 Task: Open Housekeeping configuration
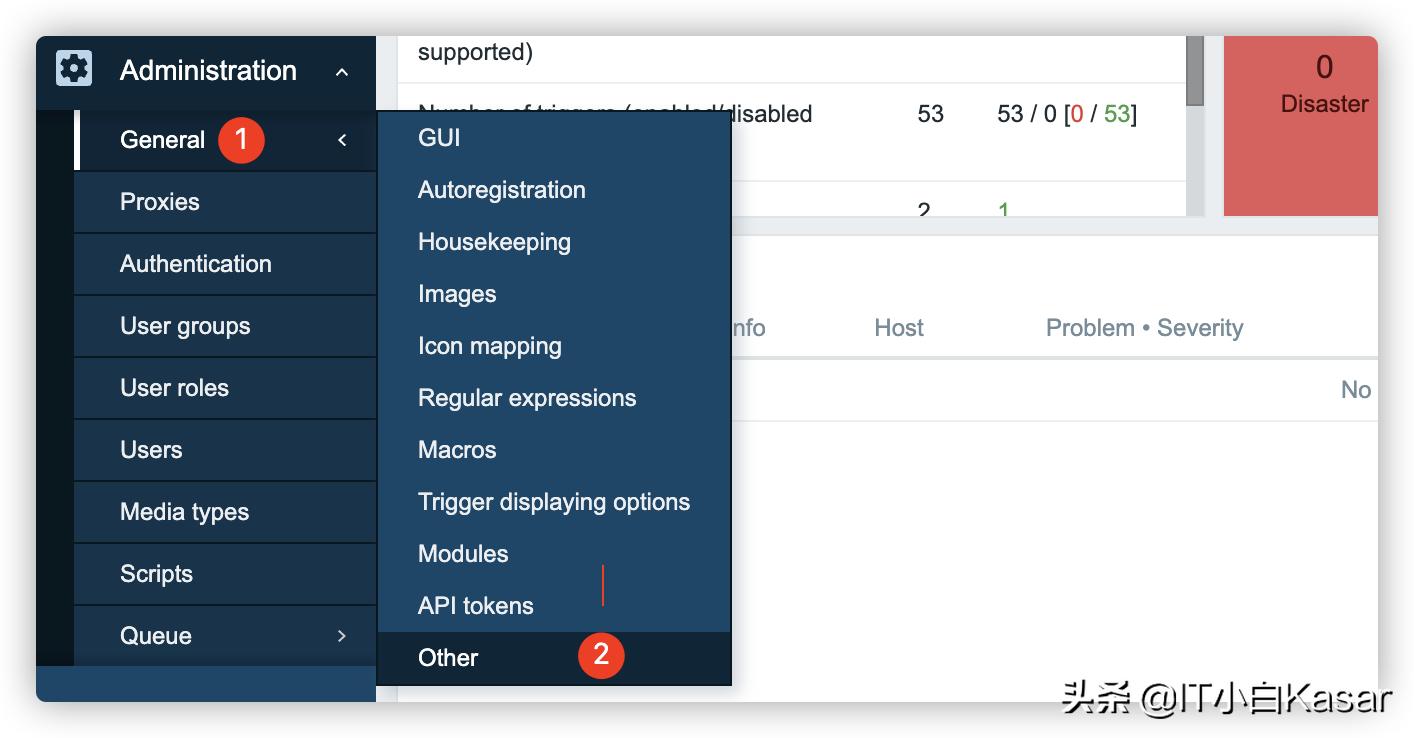(x=494, y=241)
